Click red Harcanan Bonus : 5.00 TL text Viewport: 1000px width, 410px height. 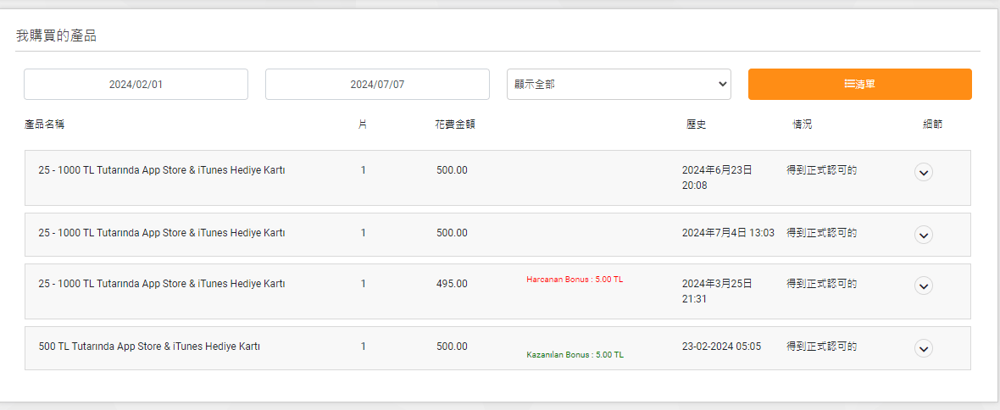pyautogui.click(x=575, y=280)
